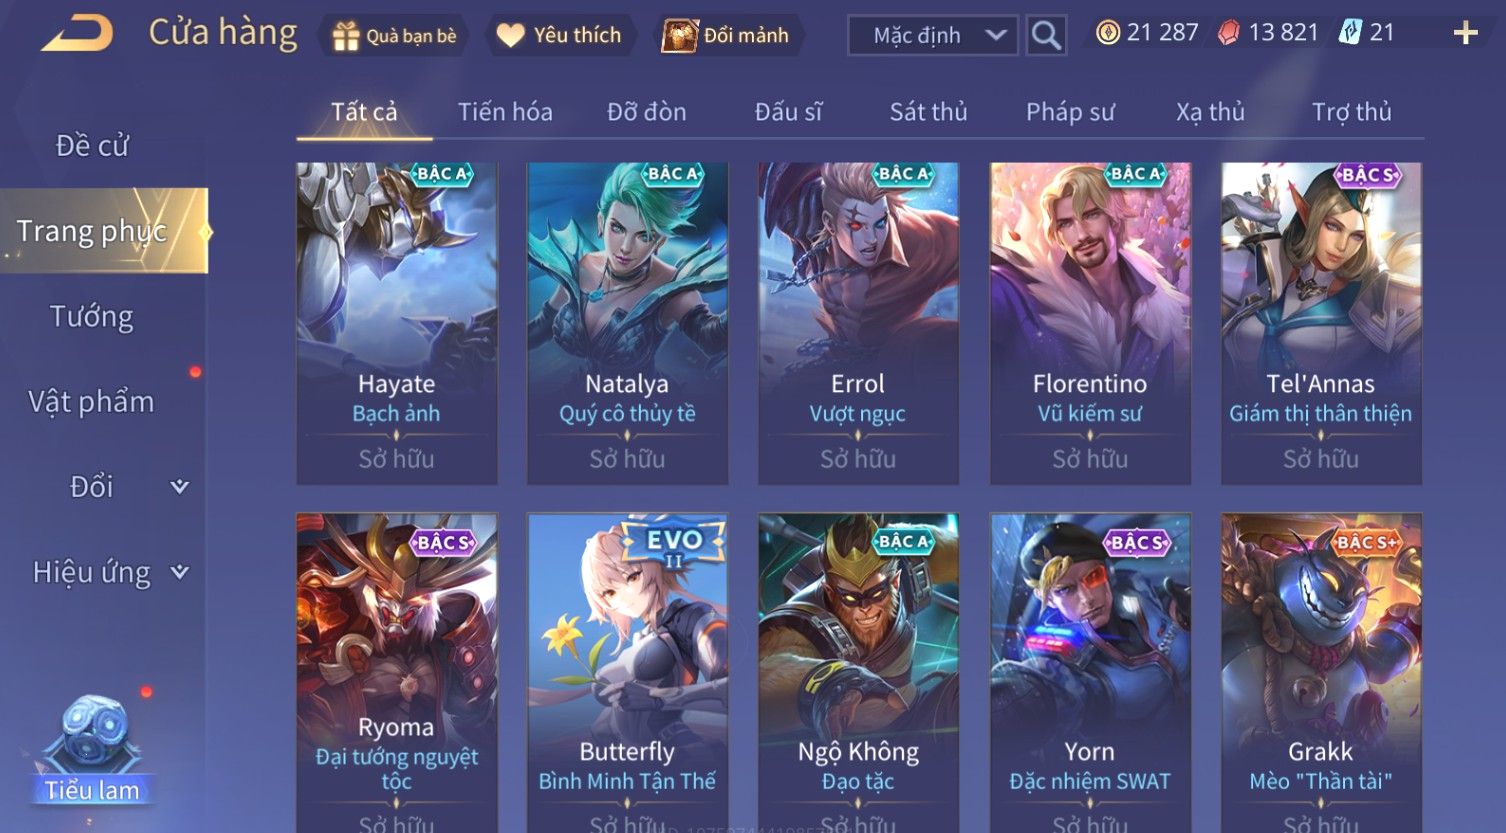Open the search magnifier icon
The image size is (1506, 833).
tap(1046, 35)
